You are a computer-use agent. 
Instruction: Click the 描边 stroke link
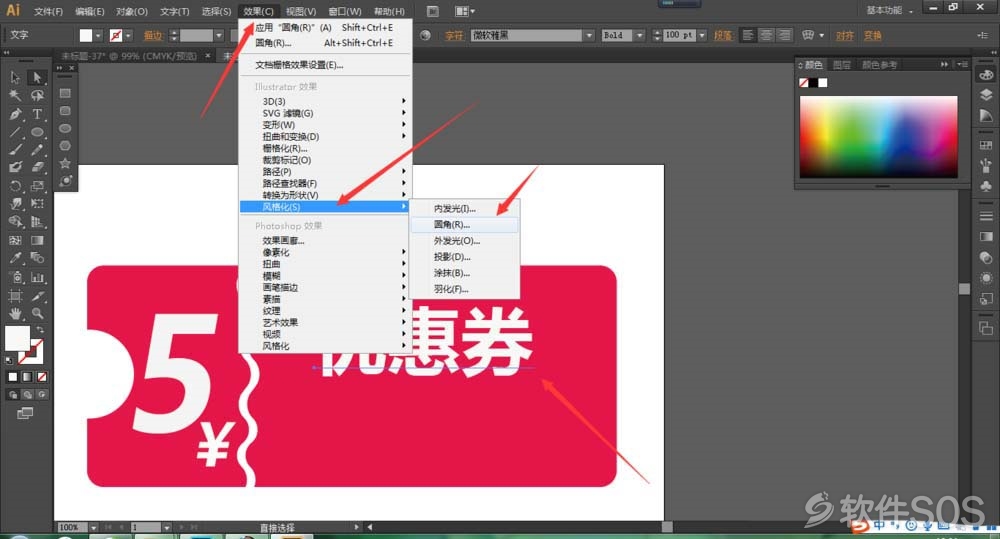pos(153,36)
